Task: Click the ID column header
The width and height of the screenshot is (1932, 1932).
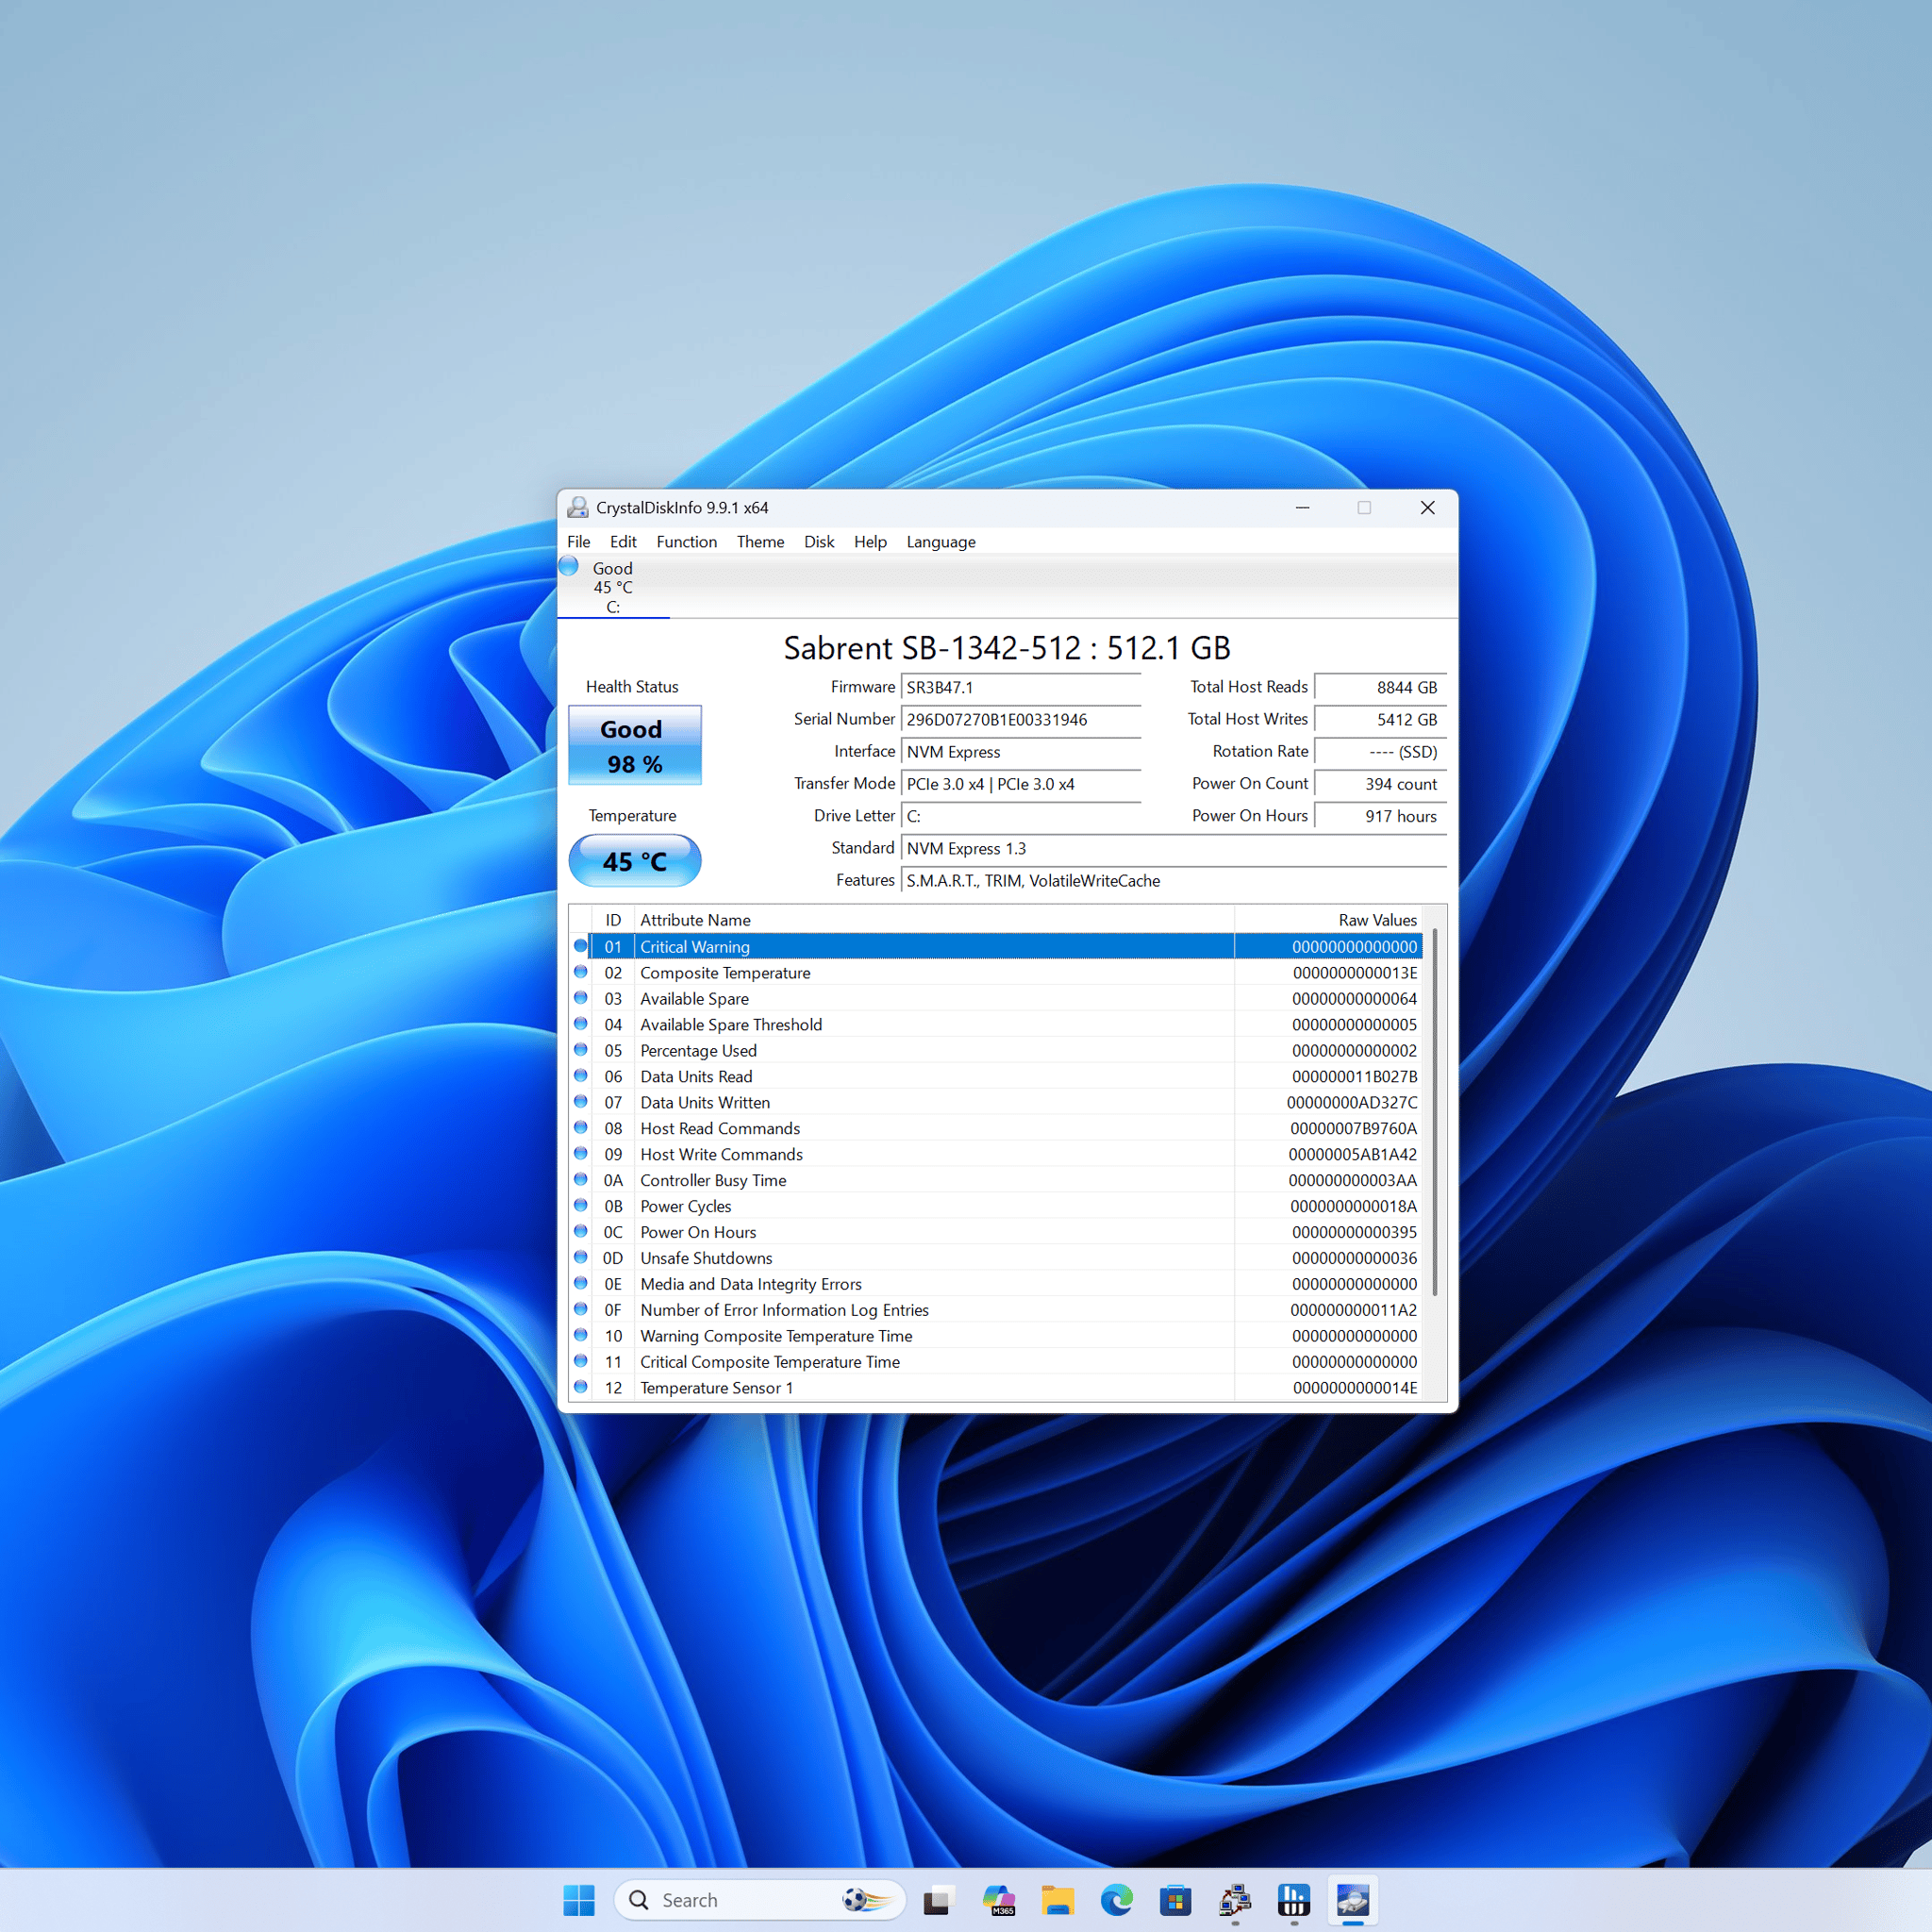Action: (613, 920)
